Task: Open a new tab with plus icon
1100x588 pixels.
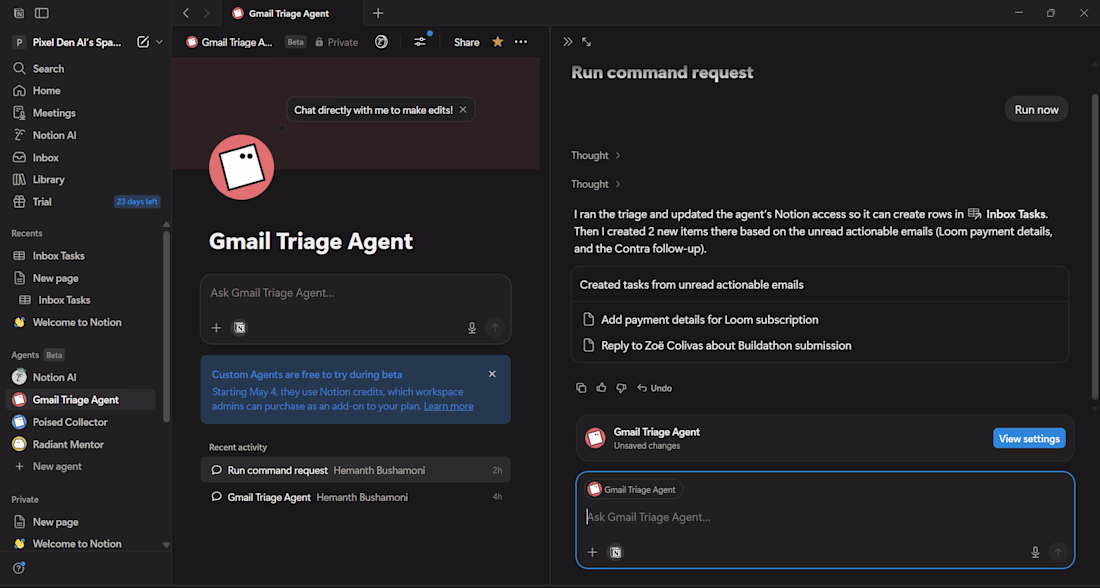Action: (x=378, y=13)
